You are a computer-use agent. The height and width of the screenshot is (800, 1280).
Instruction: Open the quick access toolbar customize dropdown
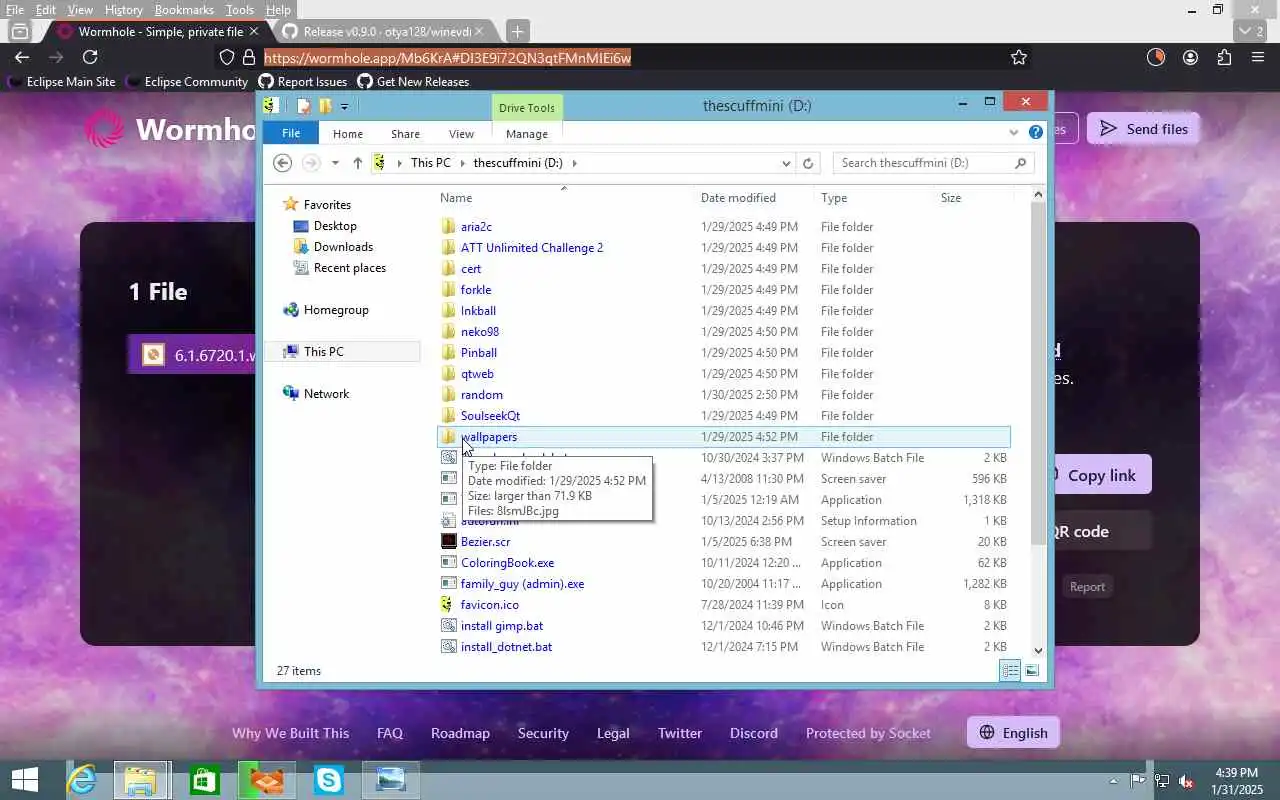pyautogui.click(x=344, y=106)
